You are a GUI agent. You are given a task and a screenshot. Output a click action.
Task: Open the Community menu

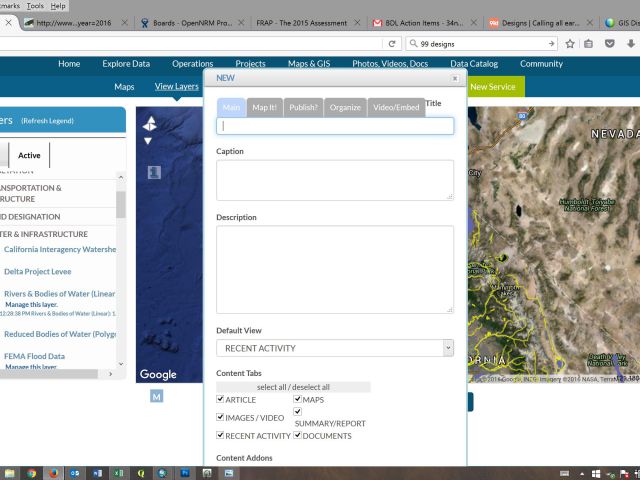pos(541,64)
